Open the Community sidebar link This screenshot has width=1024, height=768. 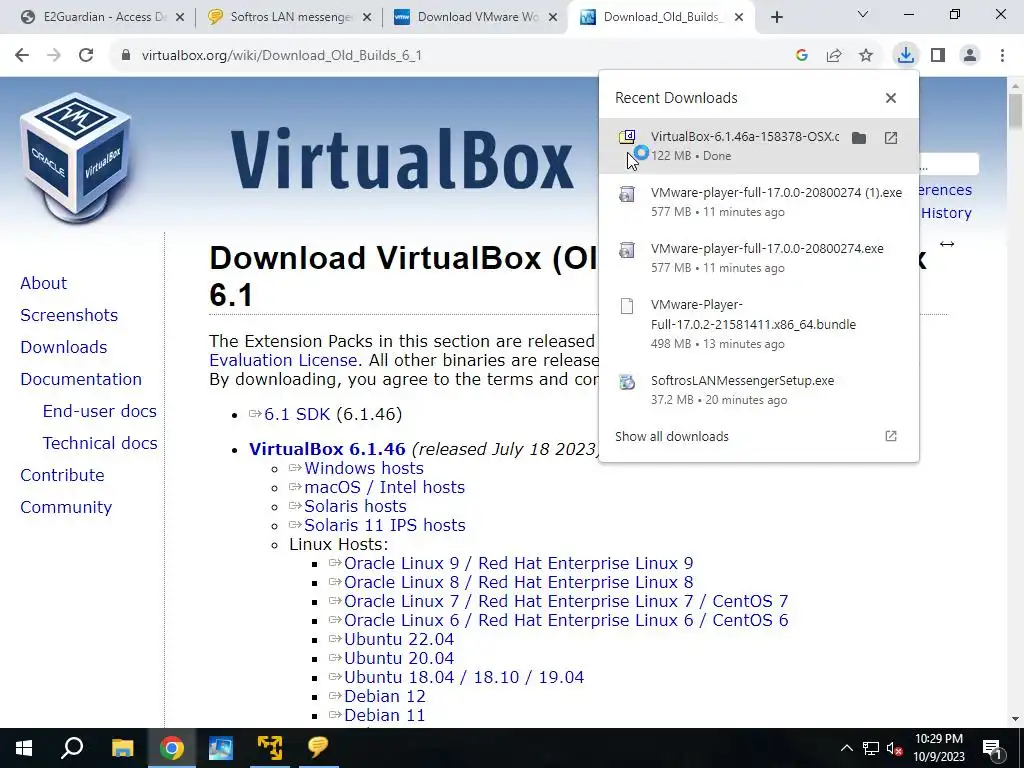66,507
